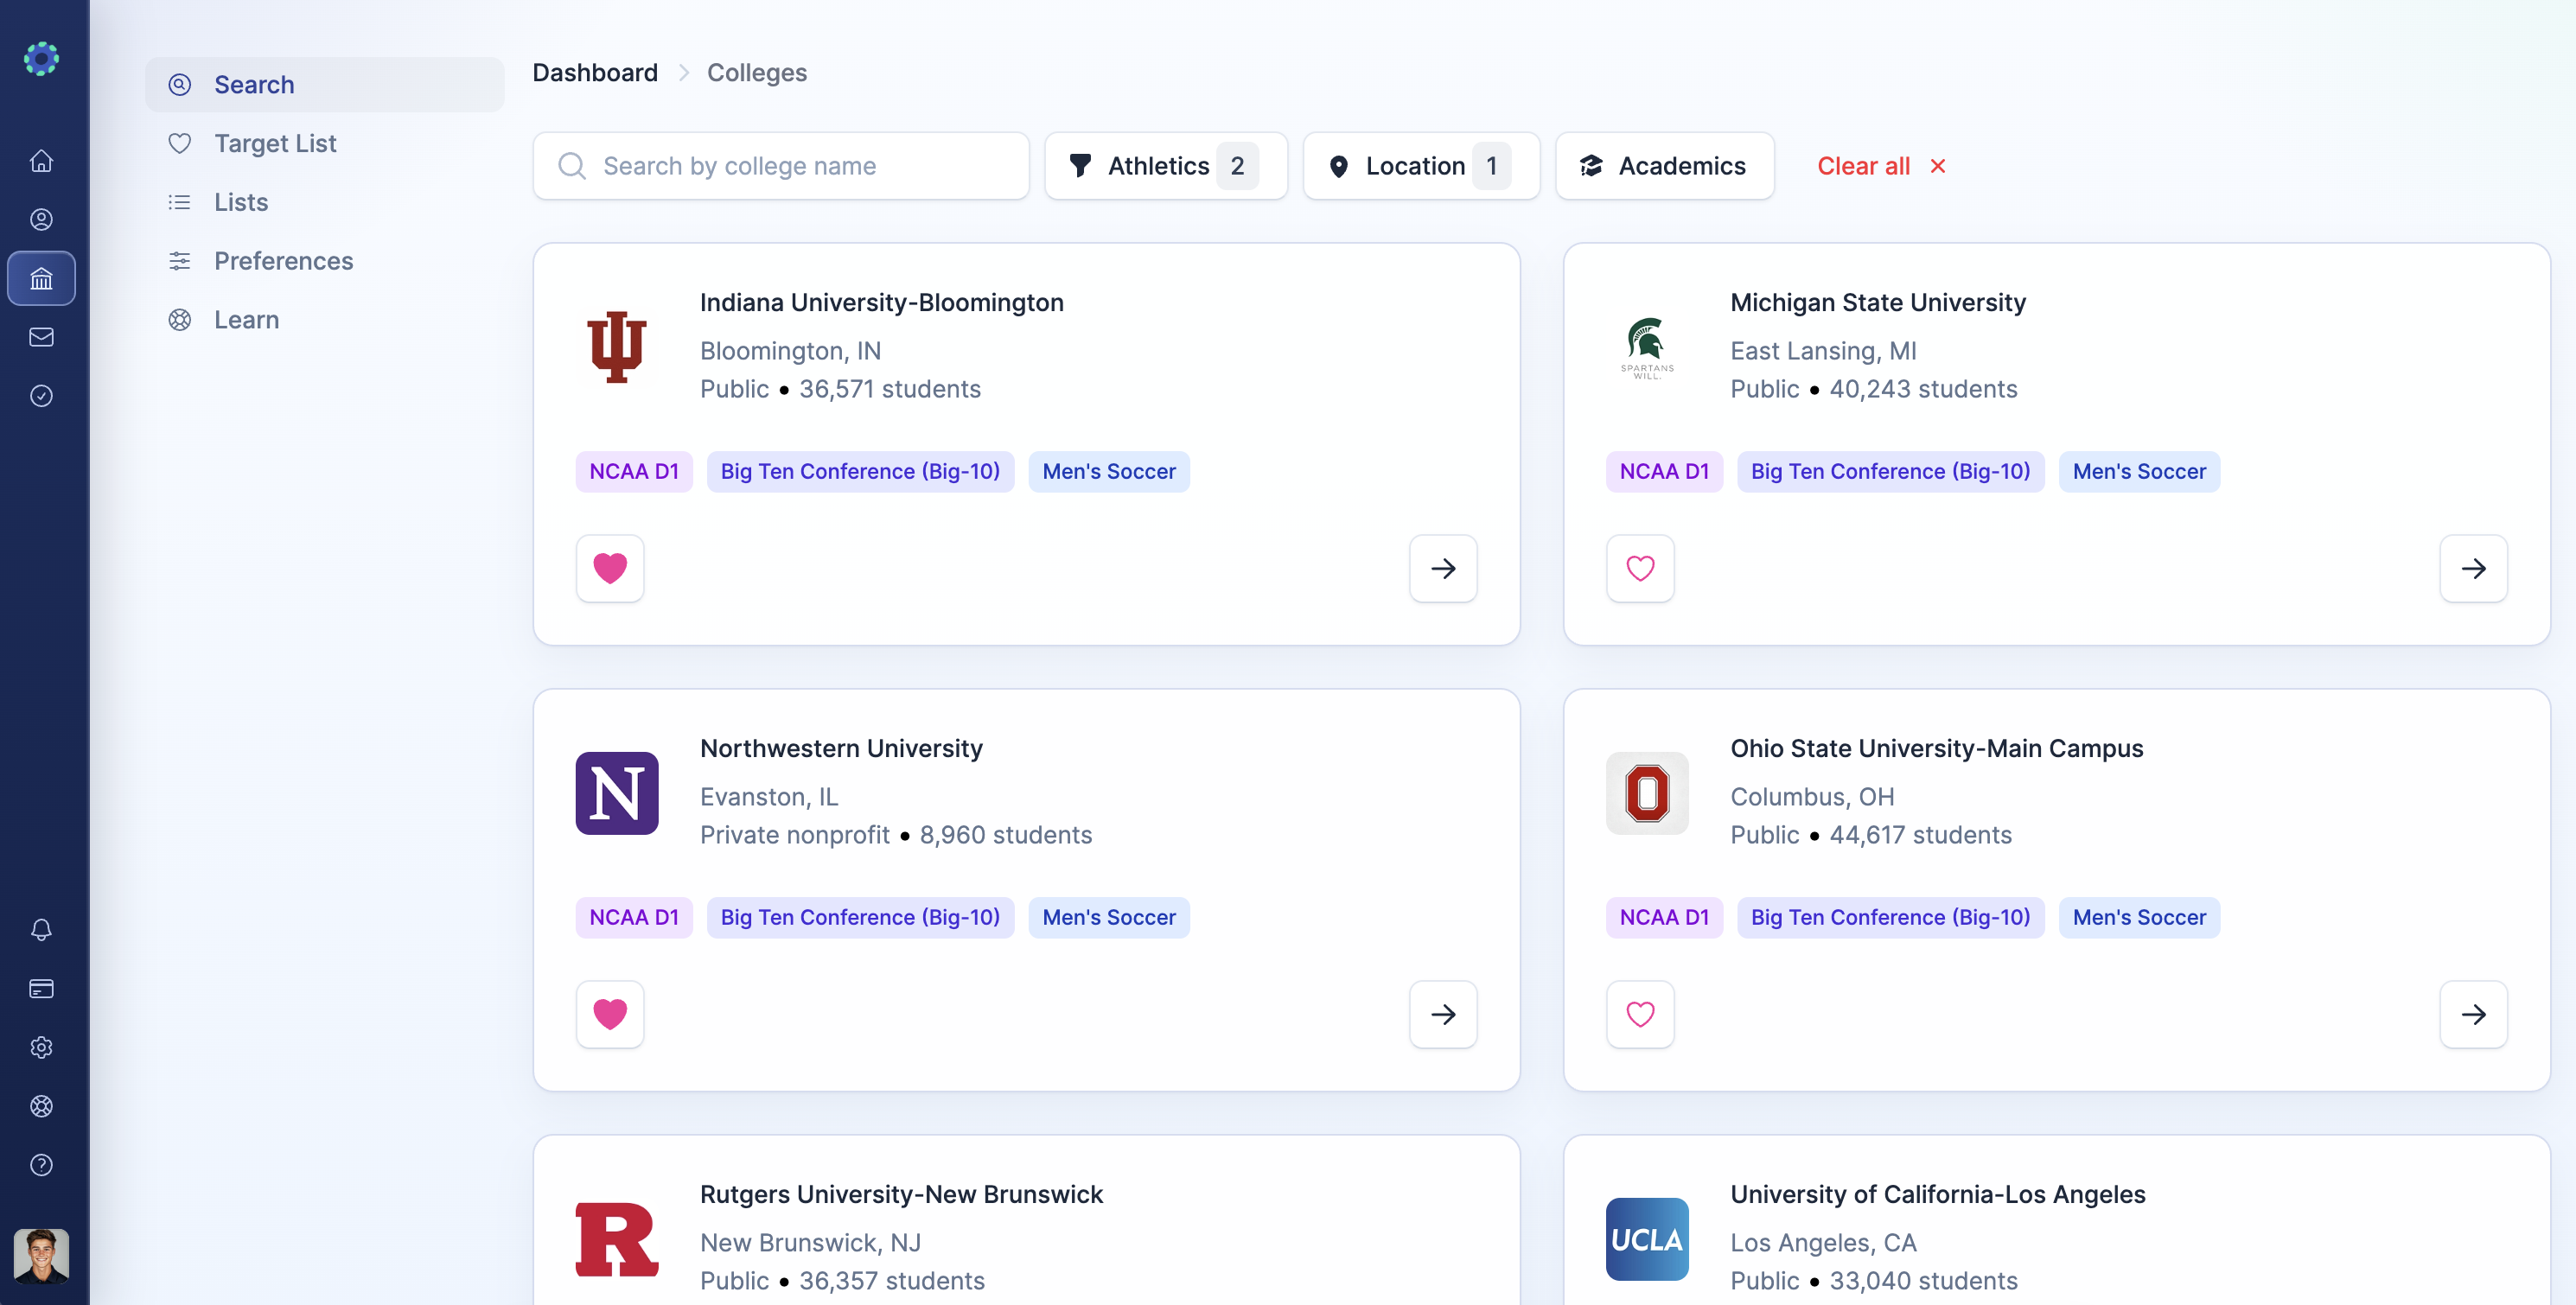2576x1305 pixels.
Task: Click Clear all to remove filters
Action: tap(1880, 165)
